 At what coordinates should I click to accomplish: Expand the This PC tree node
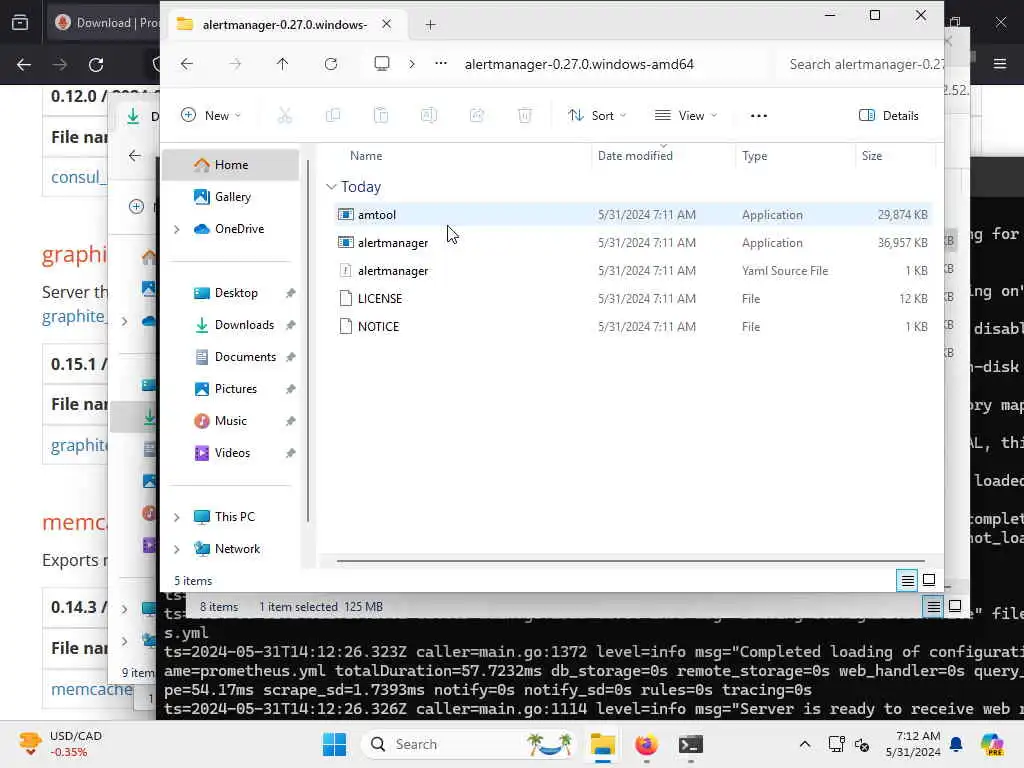pyautogui.click(x=176, y=517)
